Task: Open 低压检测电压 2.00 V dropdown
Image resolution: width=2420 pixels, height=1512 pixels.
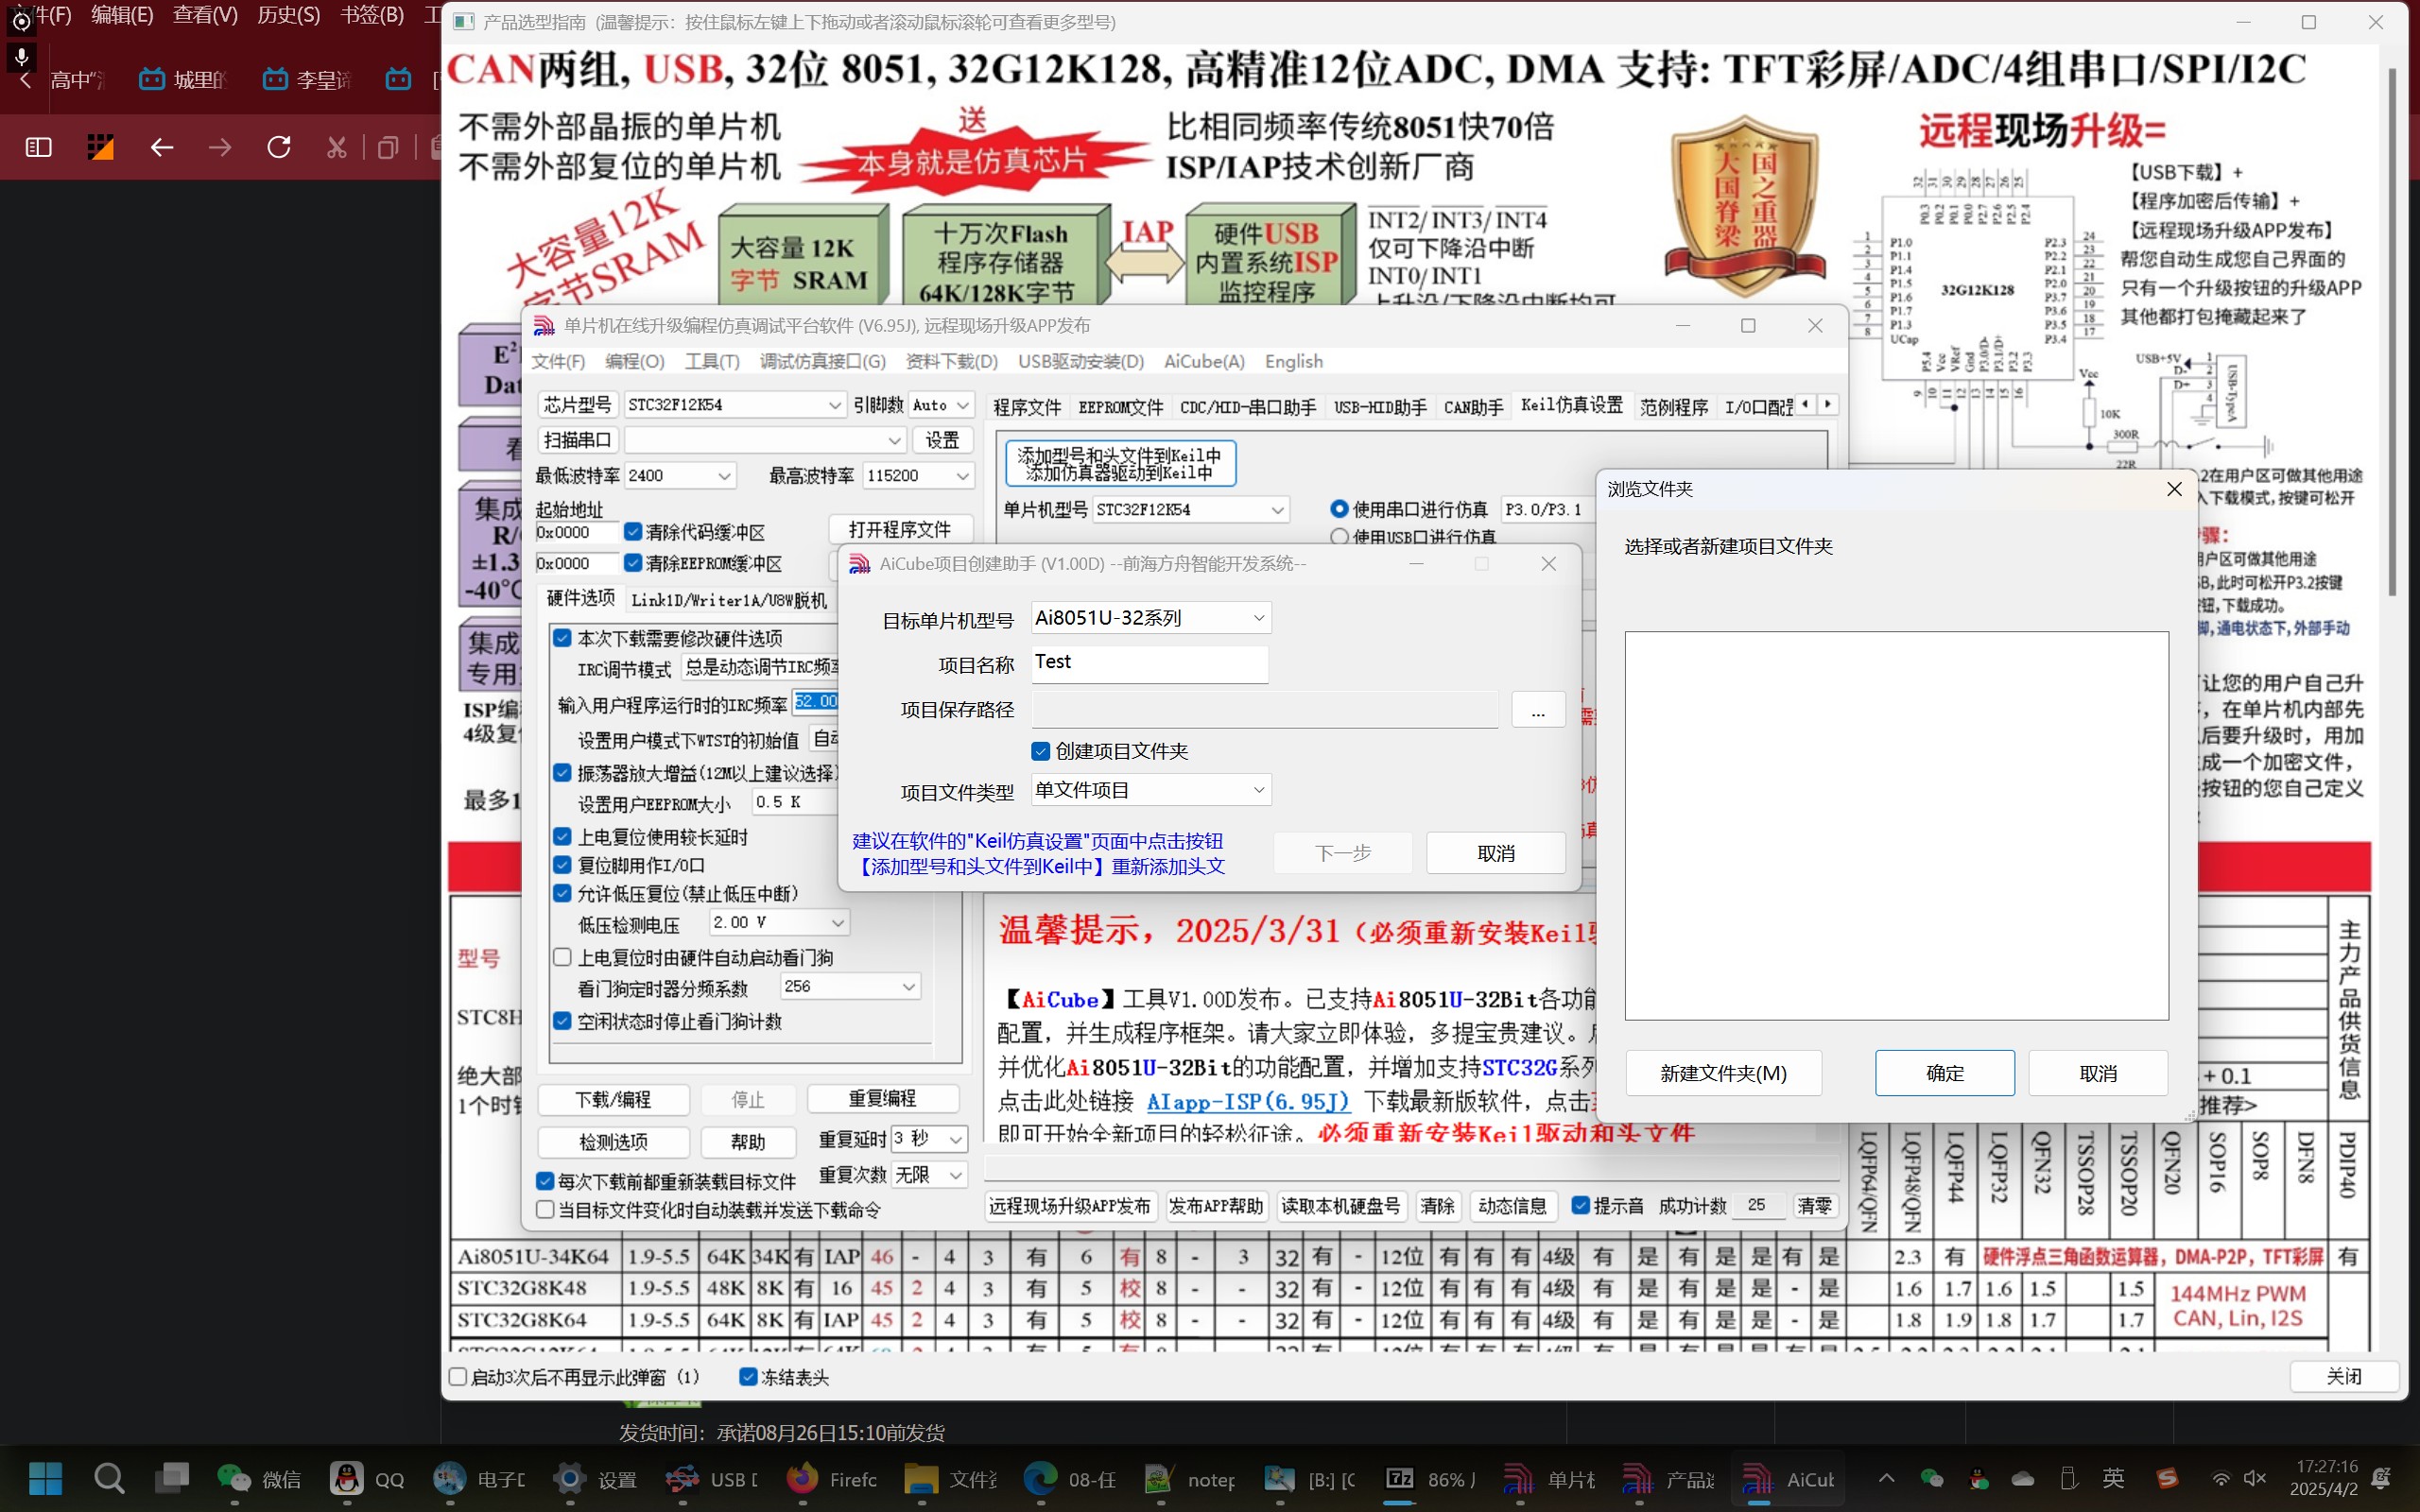Action: click(x=779, y=922)
